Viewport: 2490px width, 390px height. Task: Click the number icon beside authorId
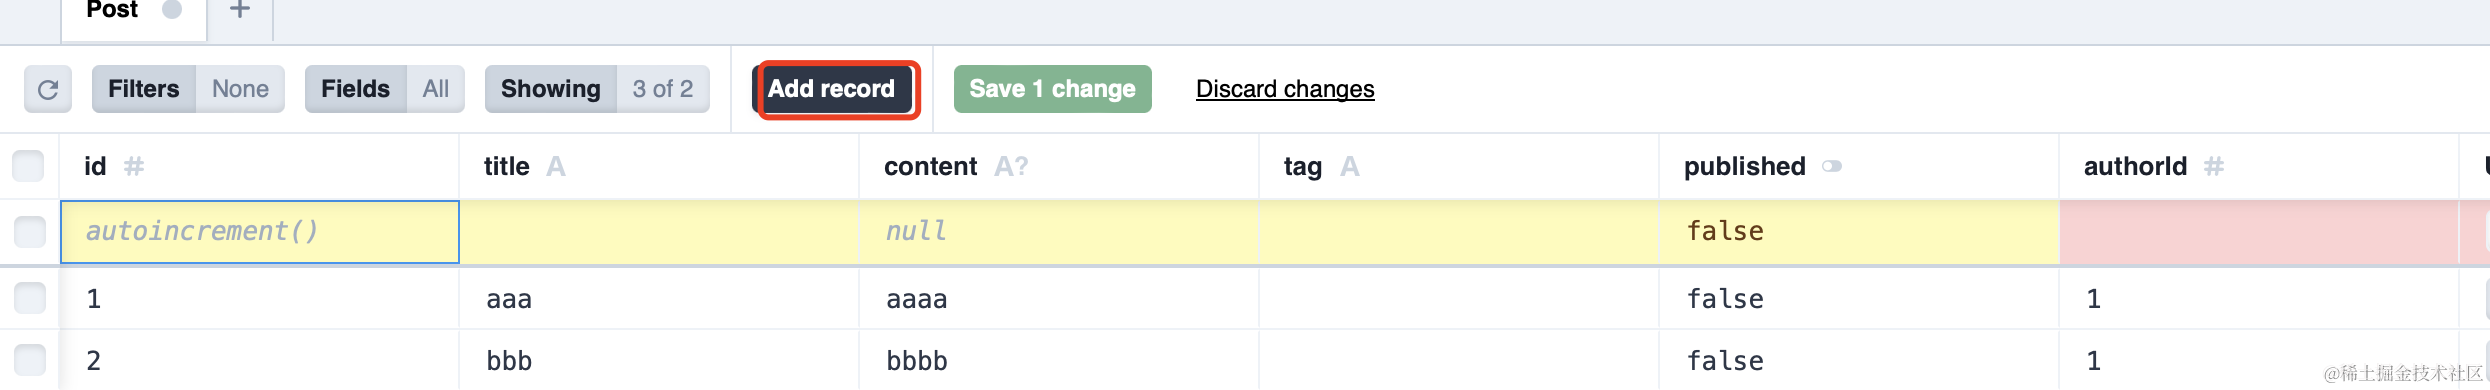[2214, 167]
